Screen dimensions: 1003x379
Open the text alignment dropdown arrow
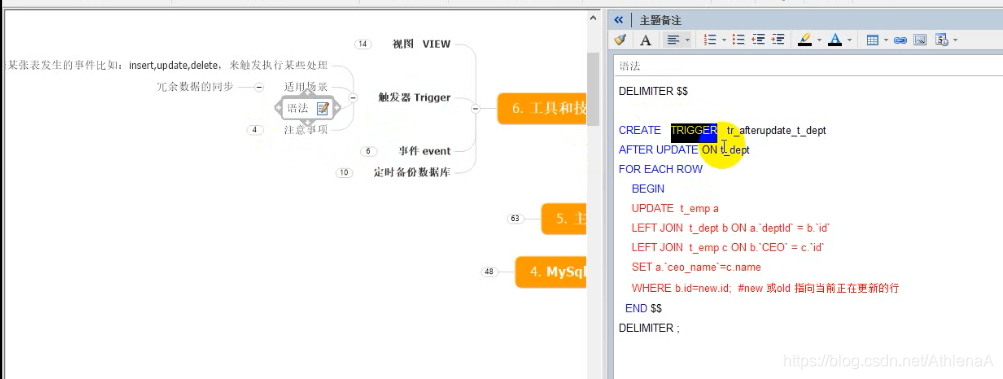point(688,40)
